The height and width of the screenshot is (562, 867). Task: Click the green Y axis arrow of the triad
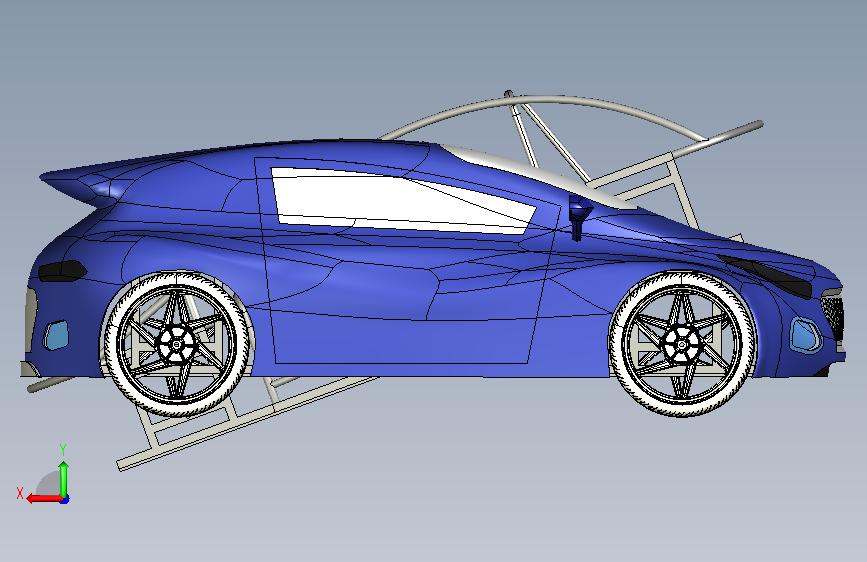(64, 478)
